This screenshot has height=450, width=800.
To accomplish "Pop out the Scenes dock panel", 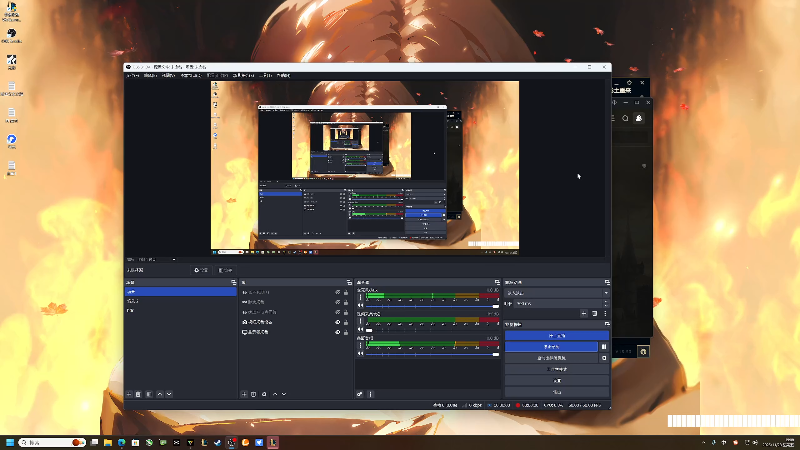I will pos(234,282).
